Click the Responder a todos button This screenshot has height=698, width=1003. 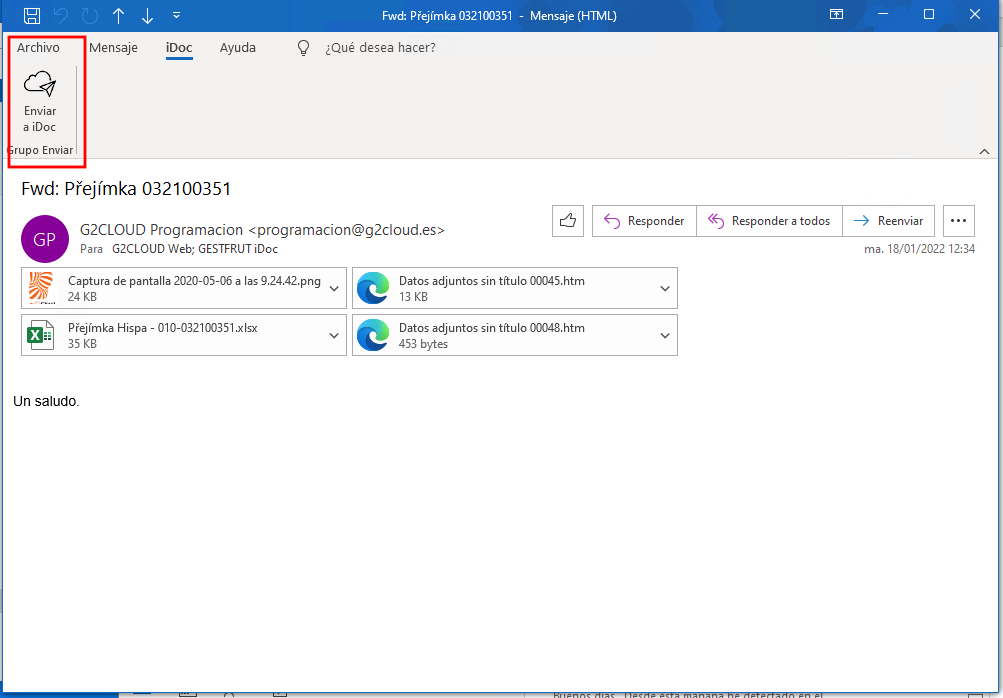(769, 221)
